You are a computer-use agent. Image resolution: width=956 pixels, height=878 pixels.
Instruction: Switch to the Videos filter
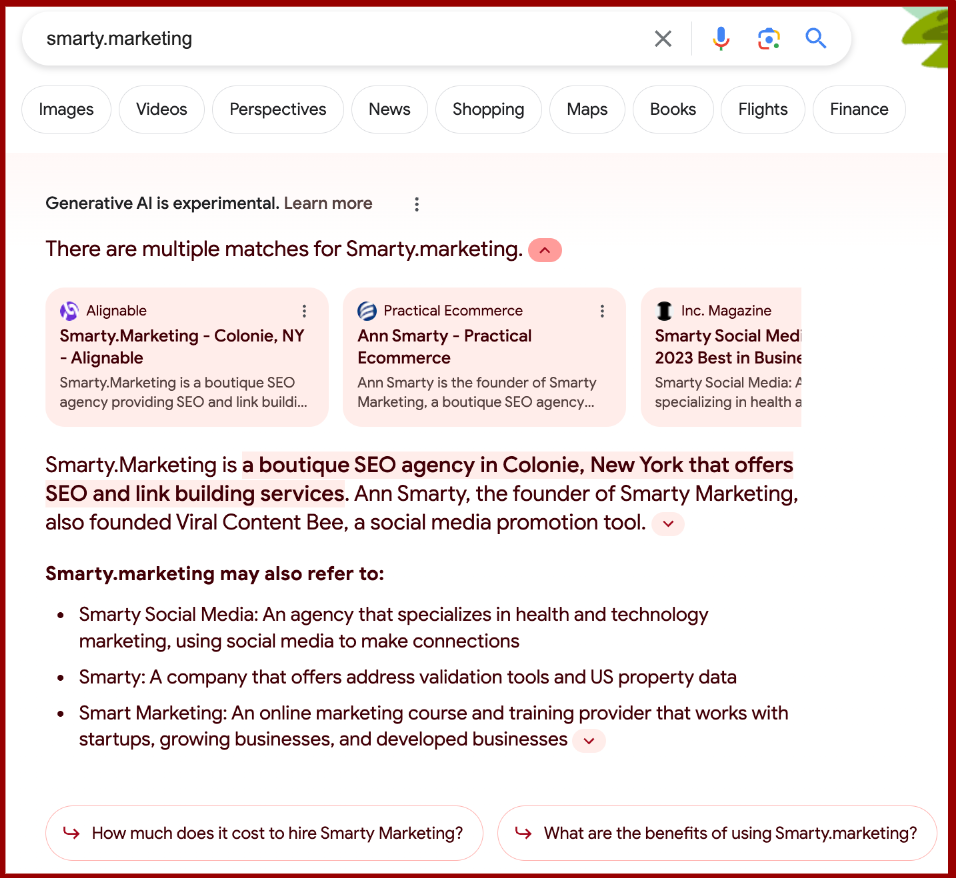tap(162, 109)
